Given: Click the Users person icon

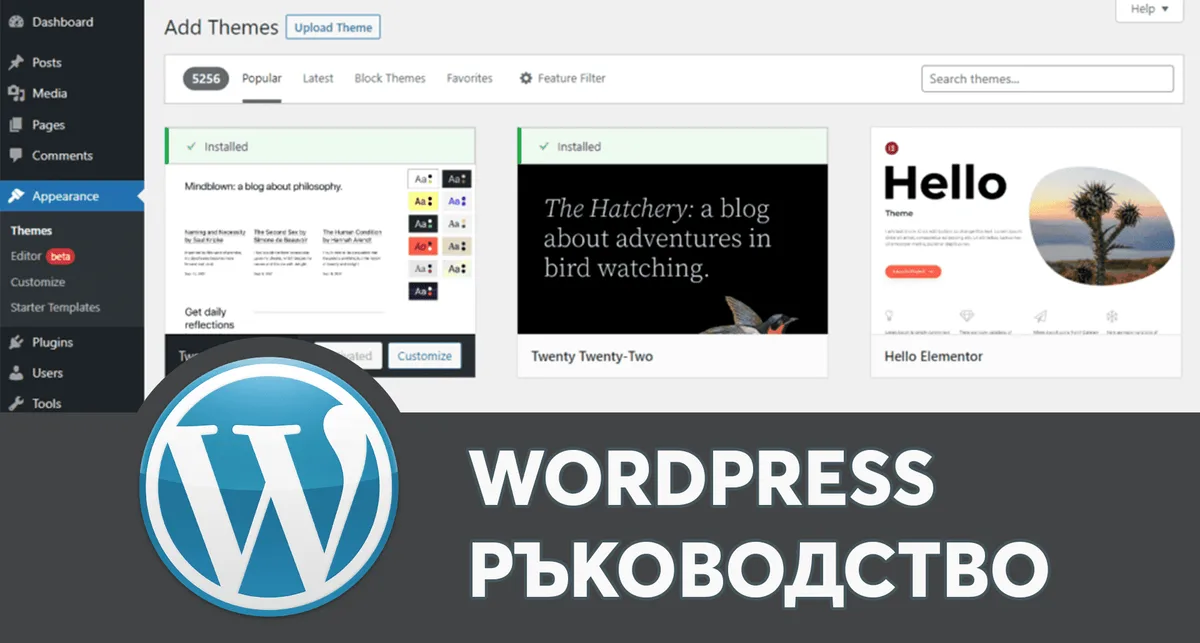Looking at the screenshot, I should [x=16, y=373].
